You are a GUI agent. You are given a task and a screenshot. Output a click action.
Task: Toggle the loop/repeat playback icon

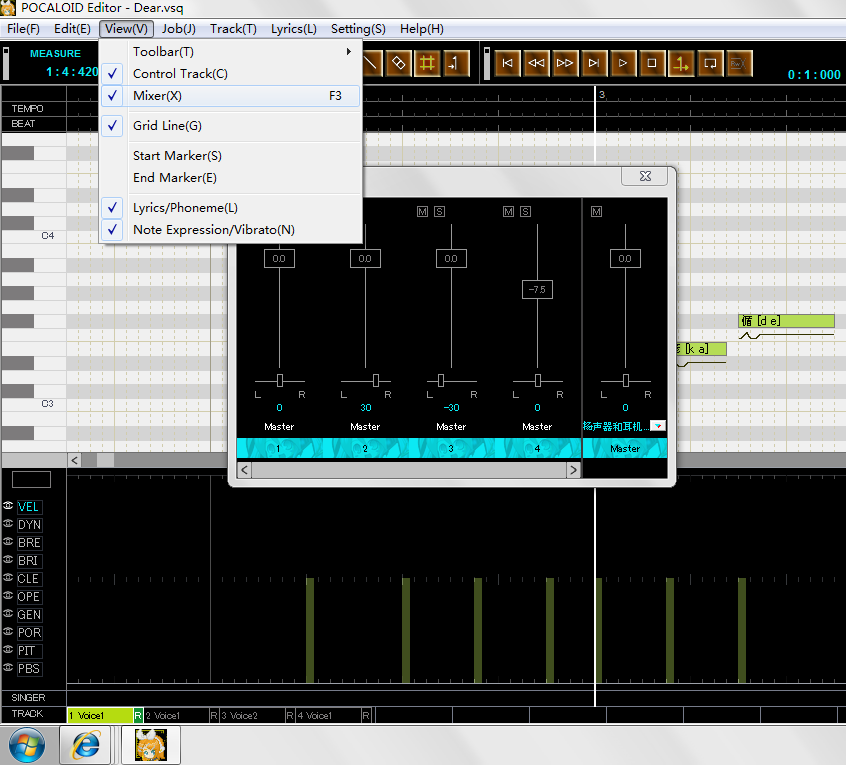coord(710,63)
